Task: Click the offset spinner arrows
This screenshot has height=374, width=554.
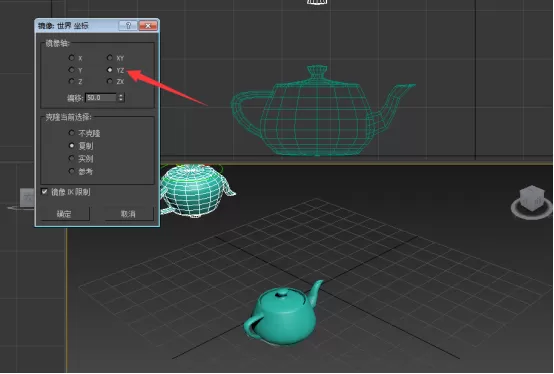Action: (x=121, y=97)
